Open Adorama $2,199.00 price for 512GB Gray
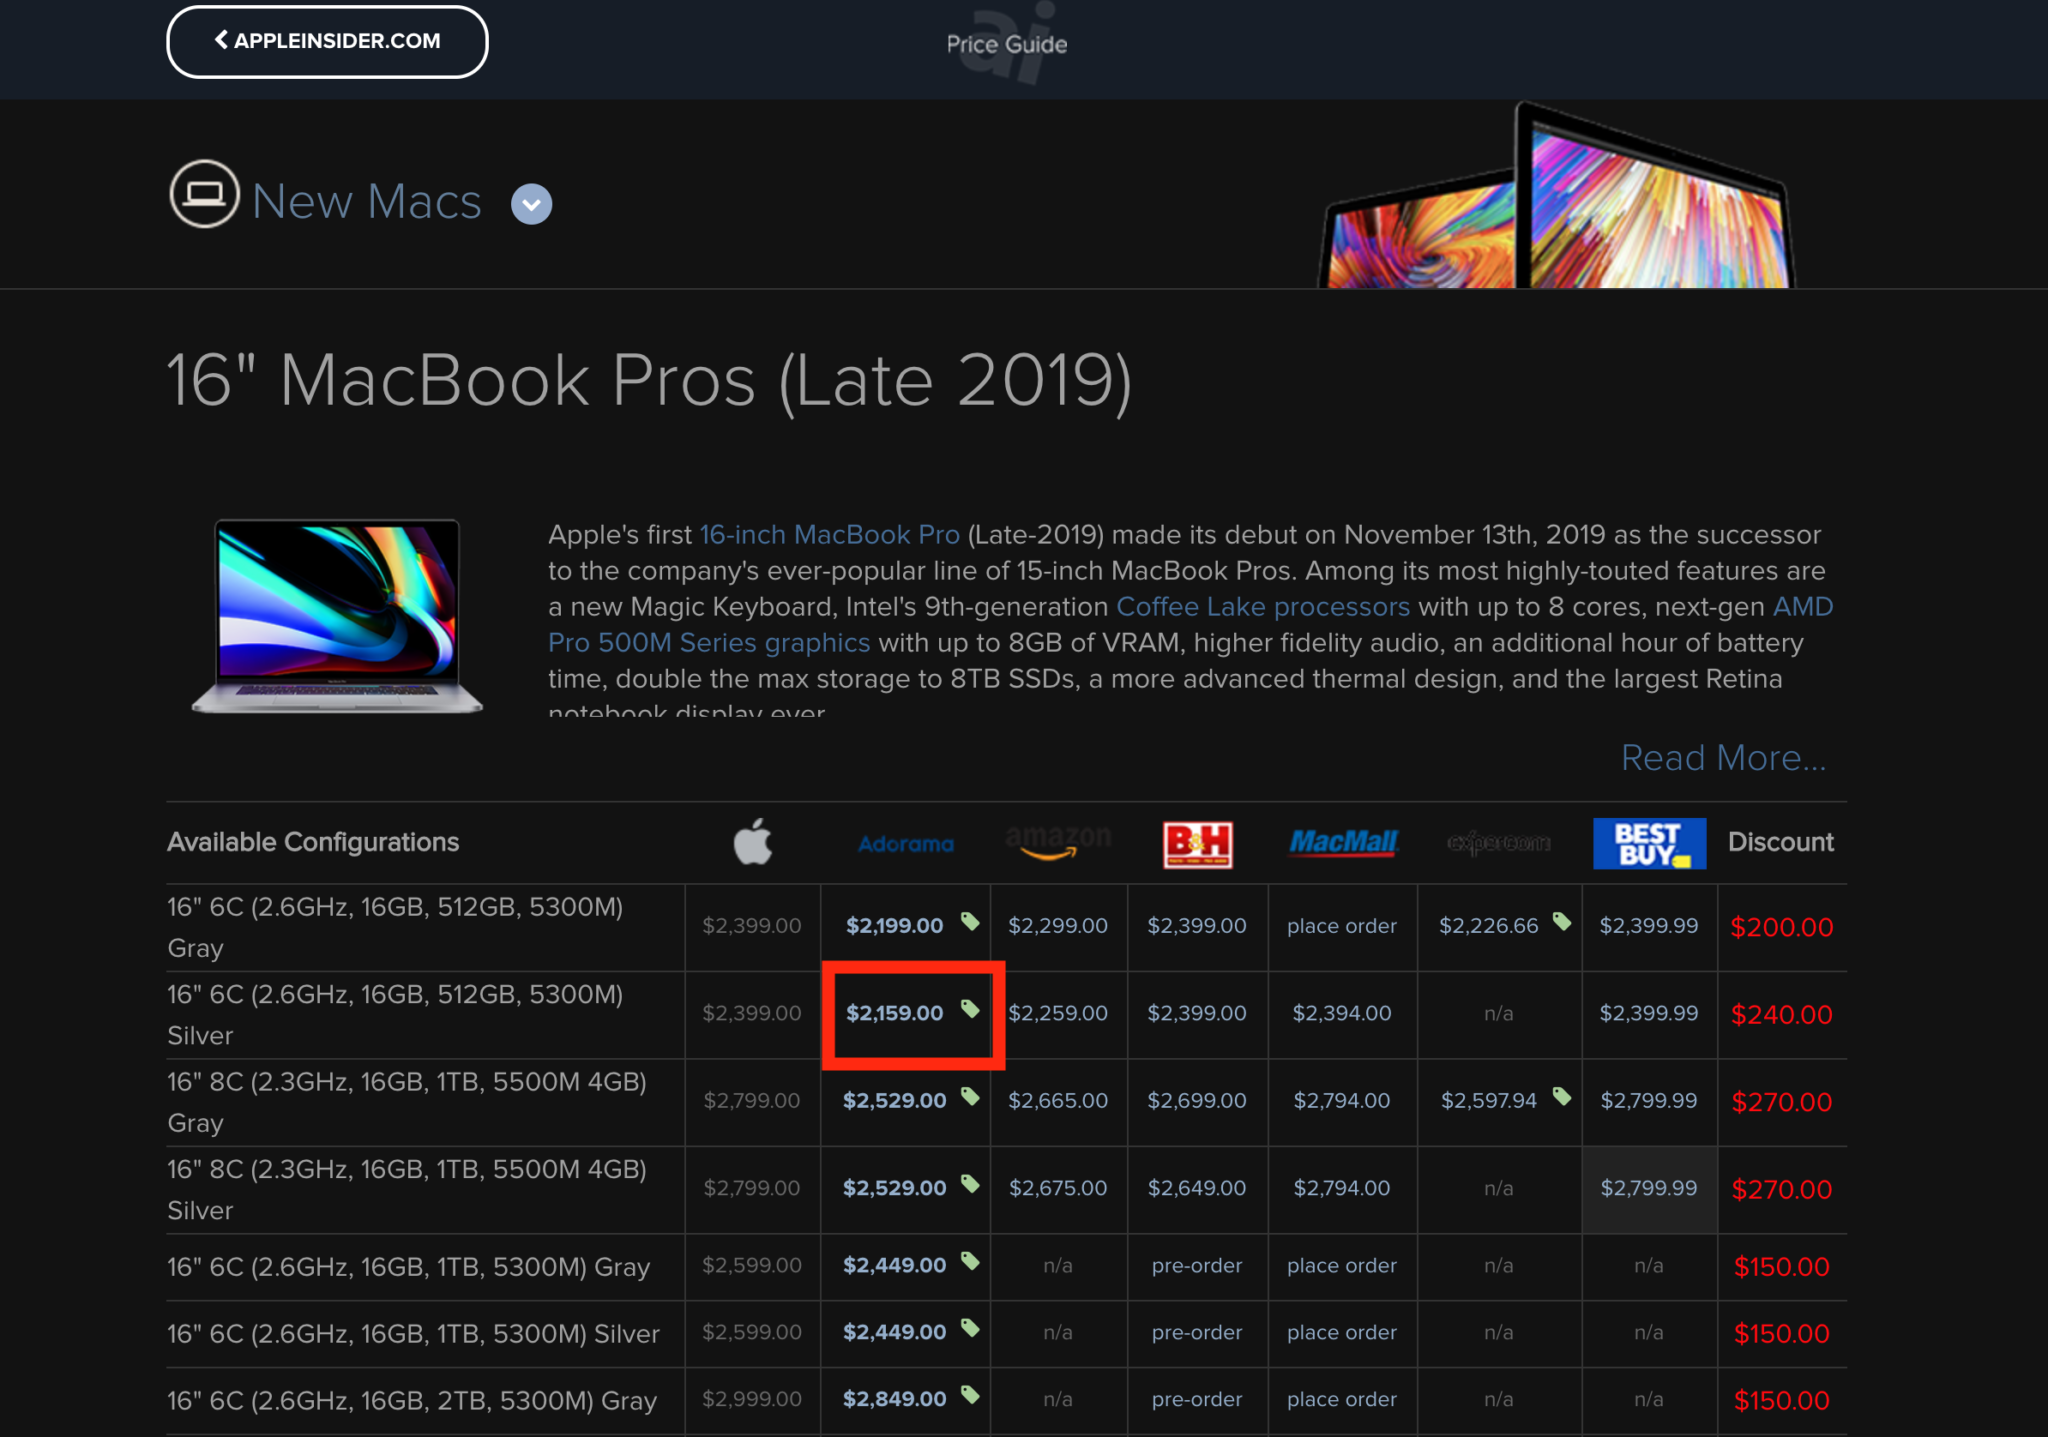Viewport: 2048px width, 1437px height. point(895,926)
